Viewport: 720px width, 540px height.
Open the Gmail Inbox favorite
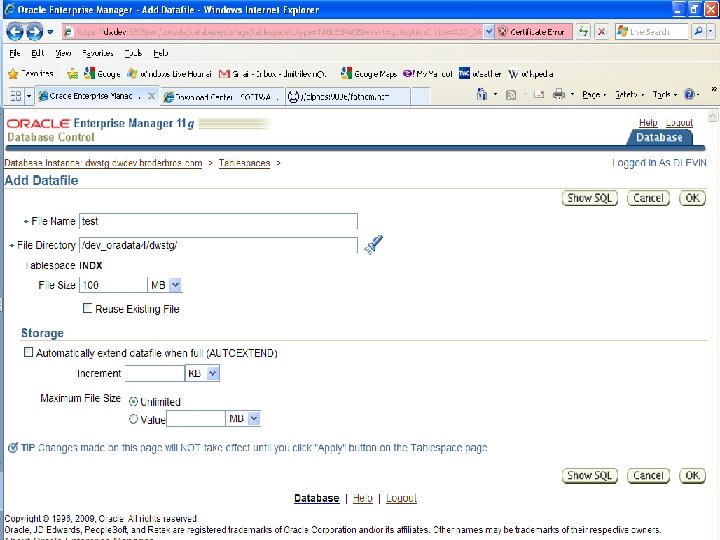coord(272,73)
